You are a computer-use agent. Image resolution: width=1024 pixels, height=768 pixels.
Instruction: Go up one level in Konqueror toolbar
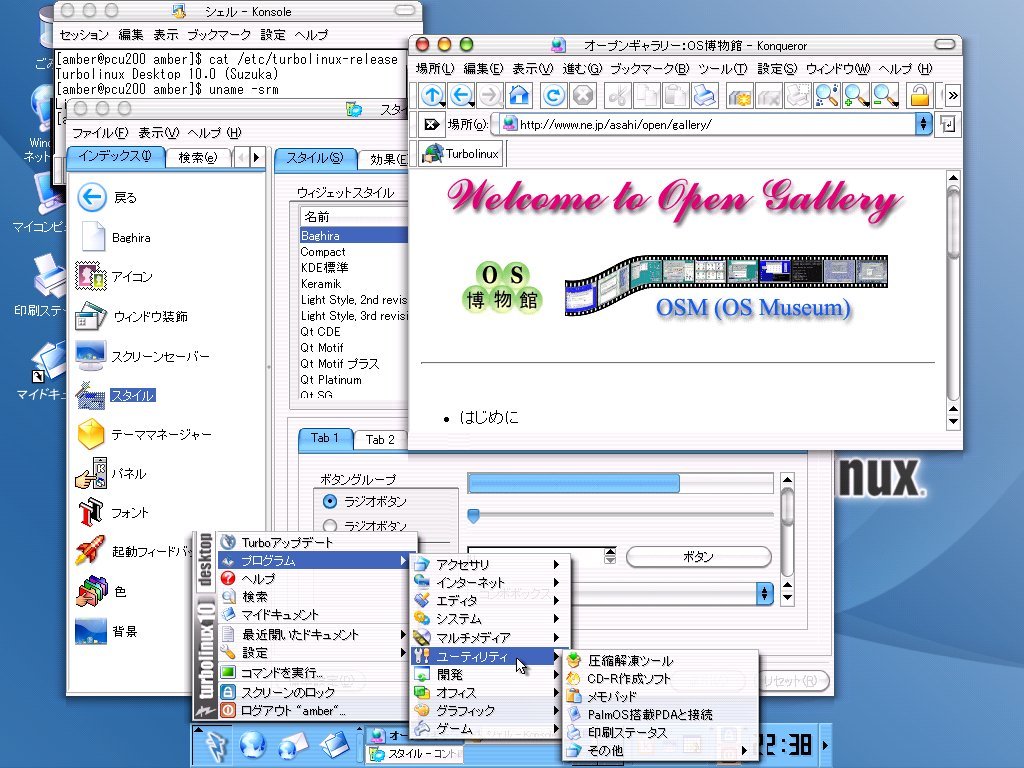click(x=431, y=96)
